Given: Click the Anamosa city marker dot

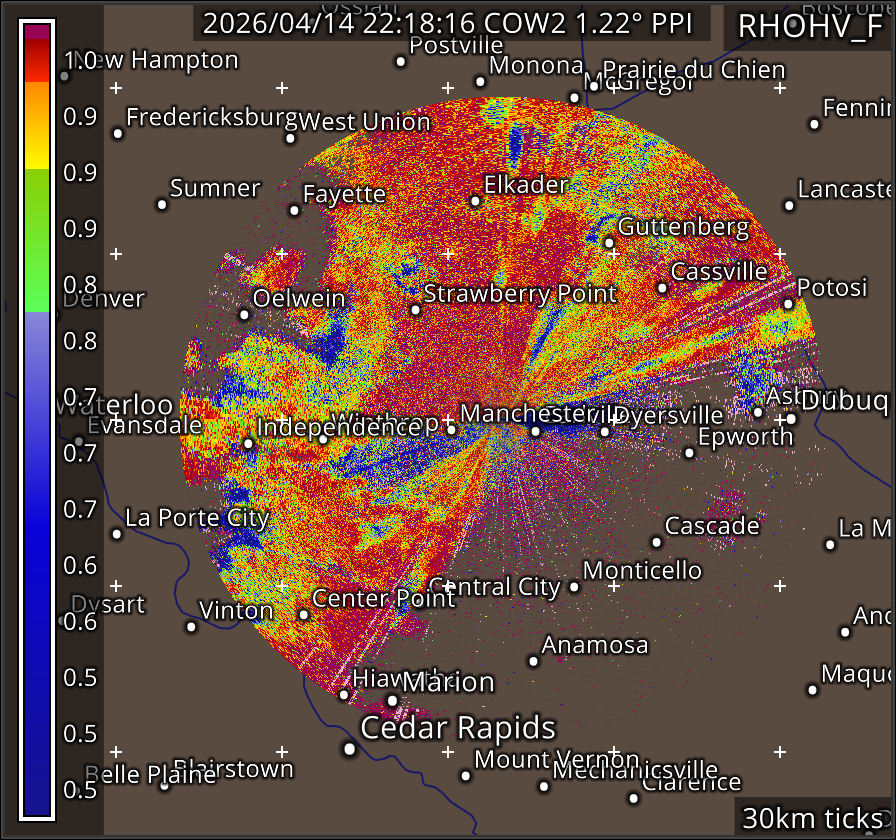Looking at the screenshot, I should pos(534,661).
